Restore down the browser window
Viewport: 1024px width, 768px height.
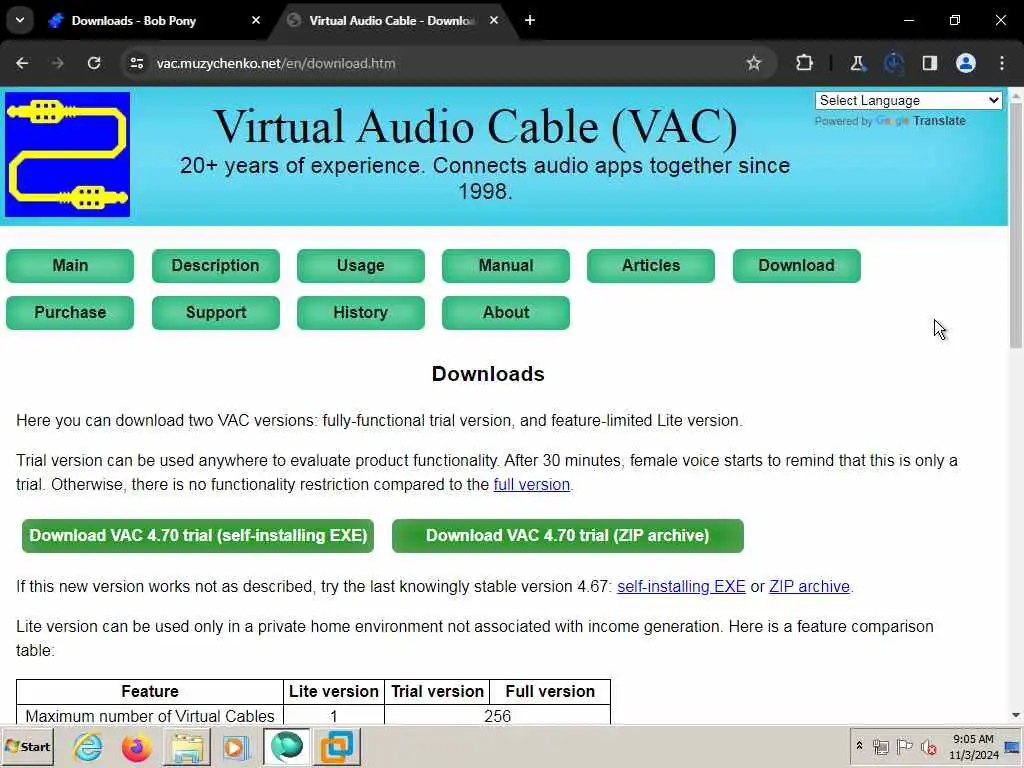pos(955,20)
